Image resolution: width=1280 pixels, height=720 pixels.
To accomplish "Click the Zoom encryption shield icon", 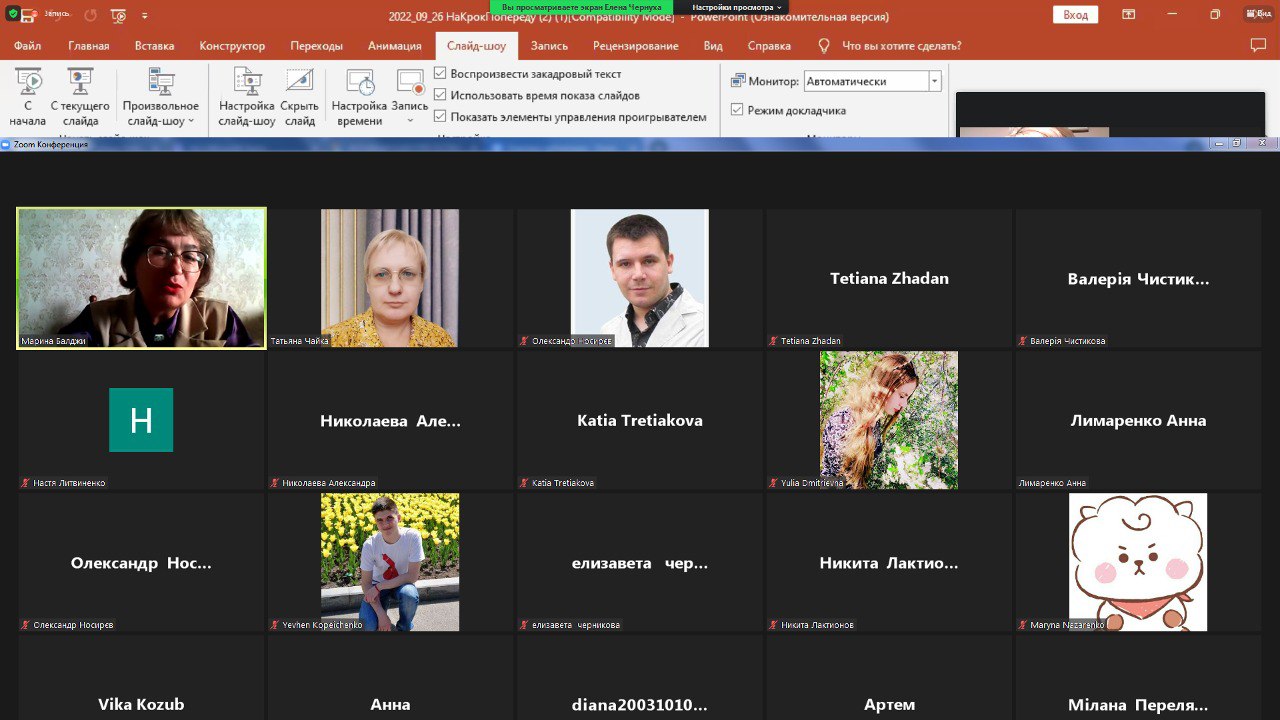I will (x=12, y=15).
